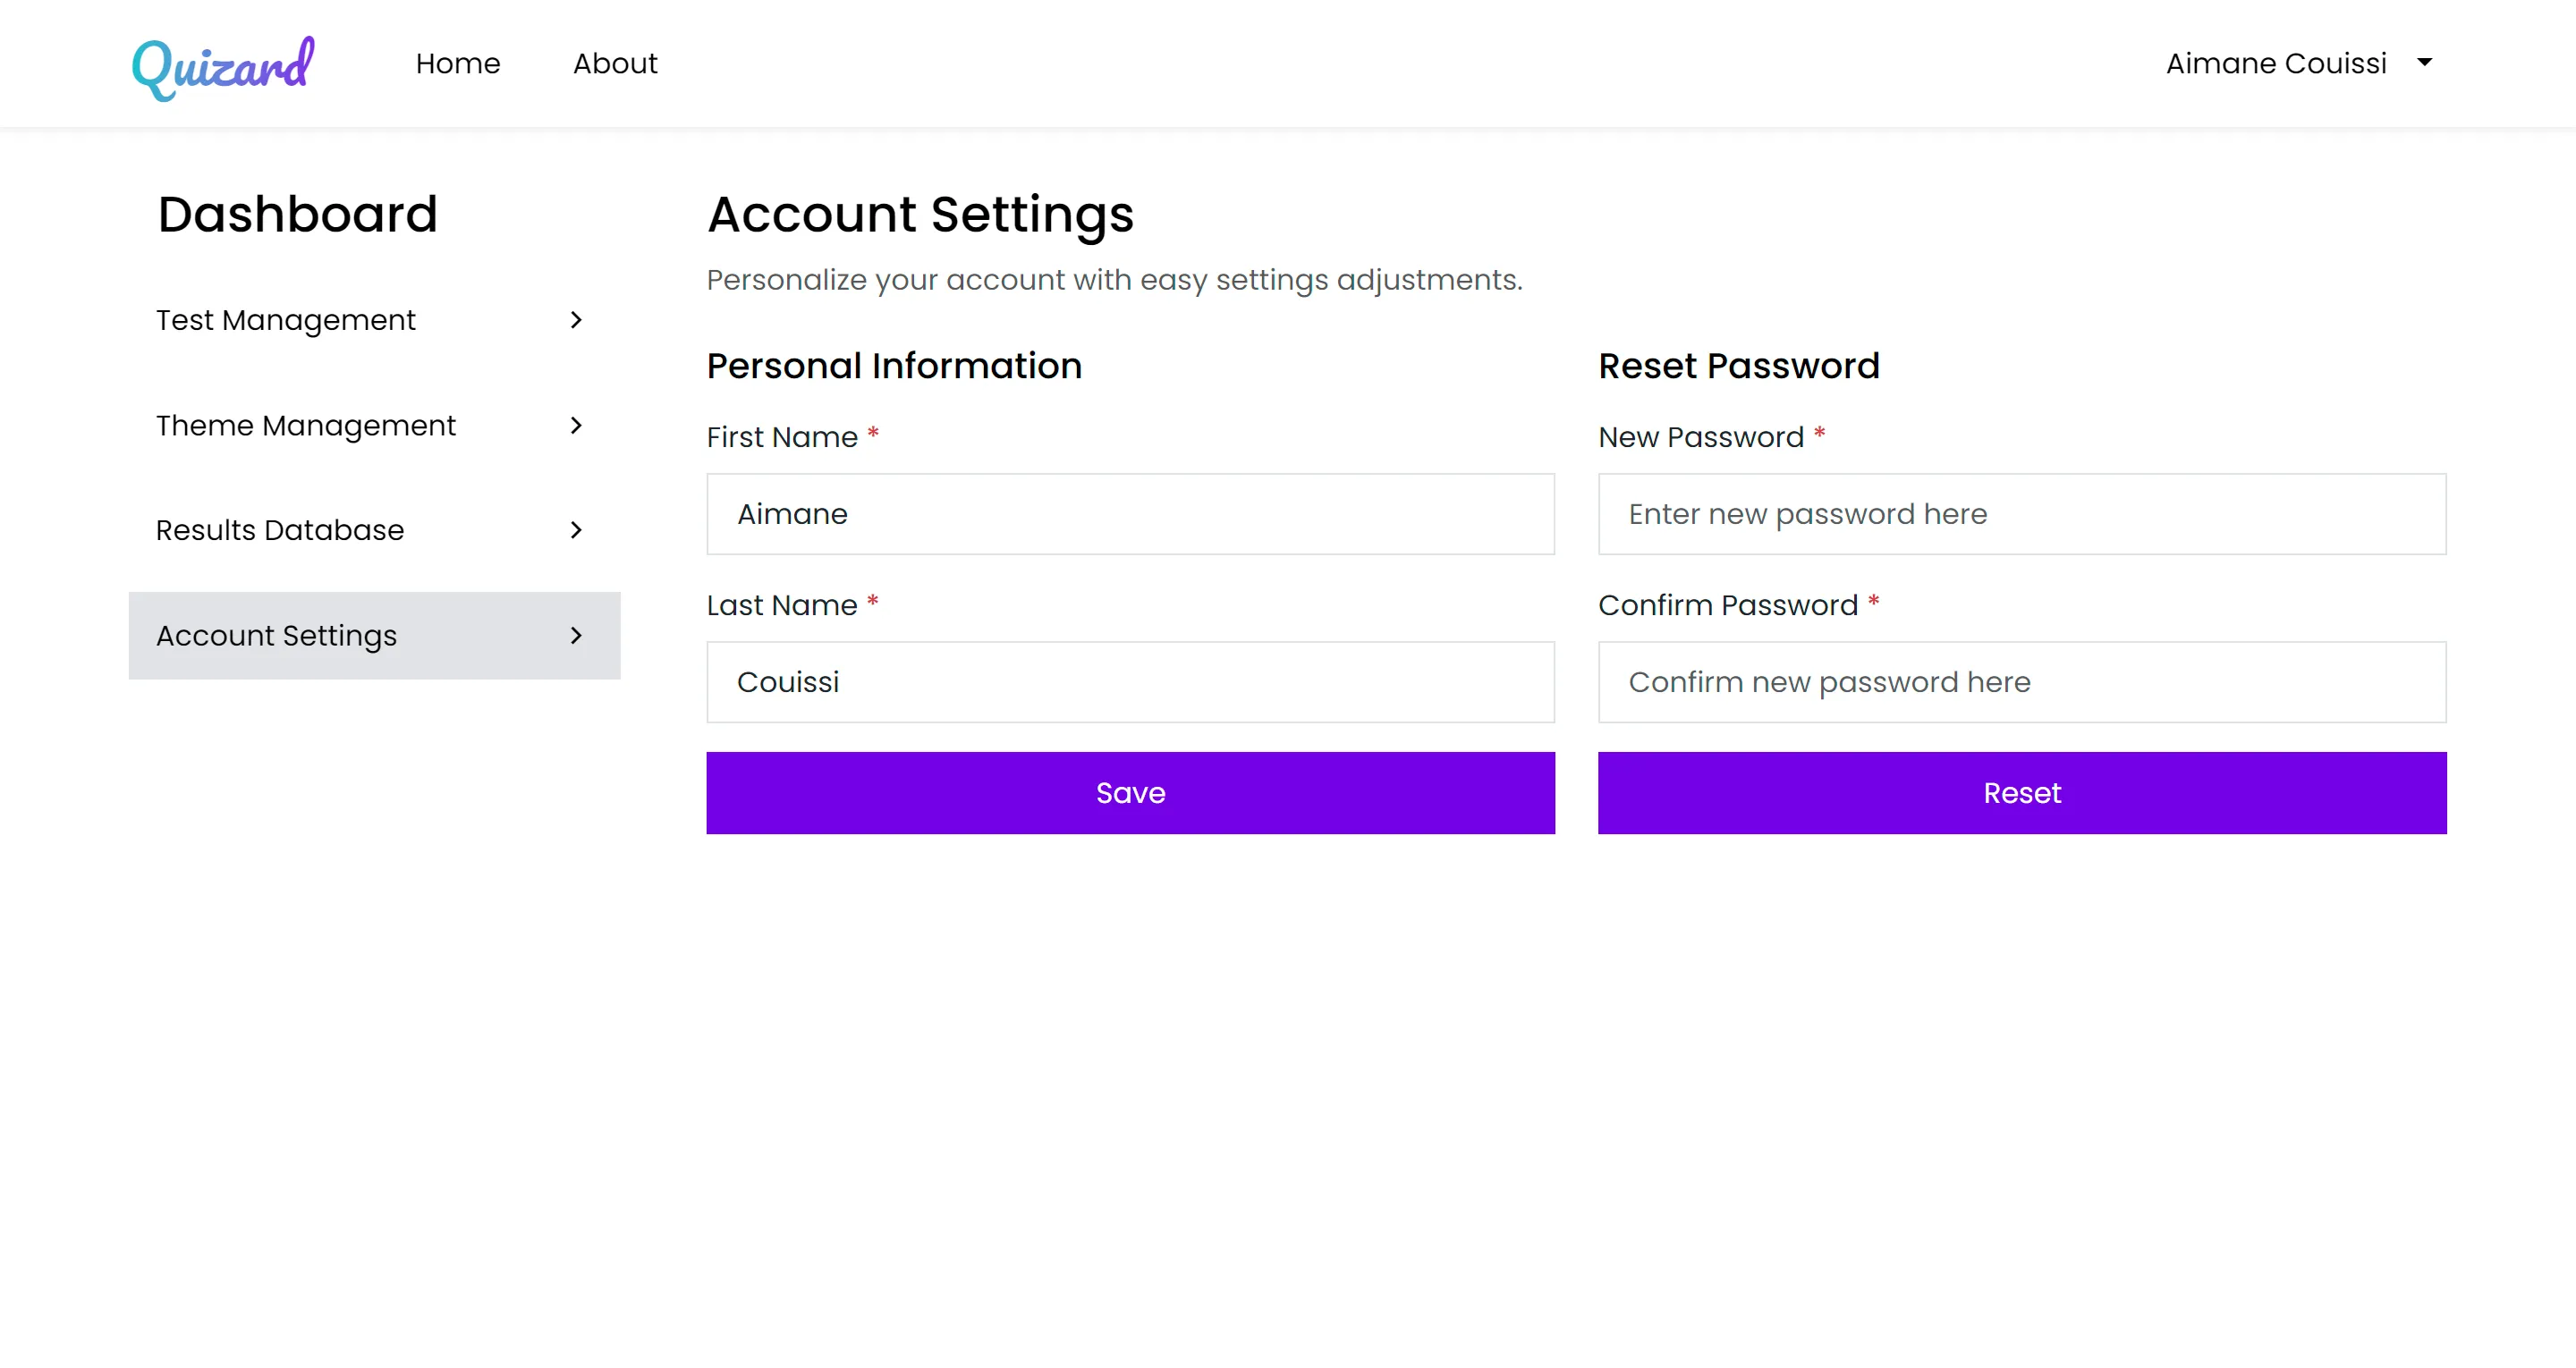2576x1368 pixels.
Task: Open the Home page link
Action: point(458,64)
